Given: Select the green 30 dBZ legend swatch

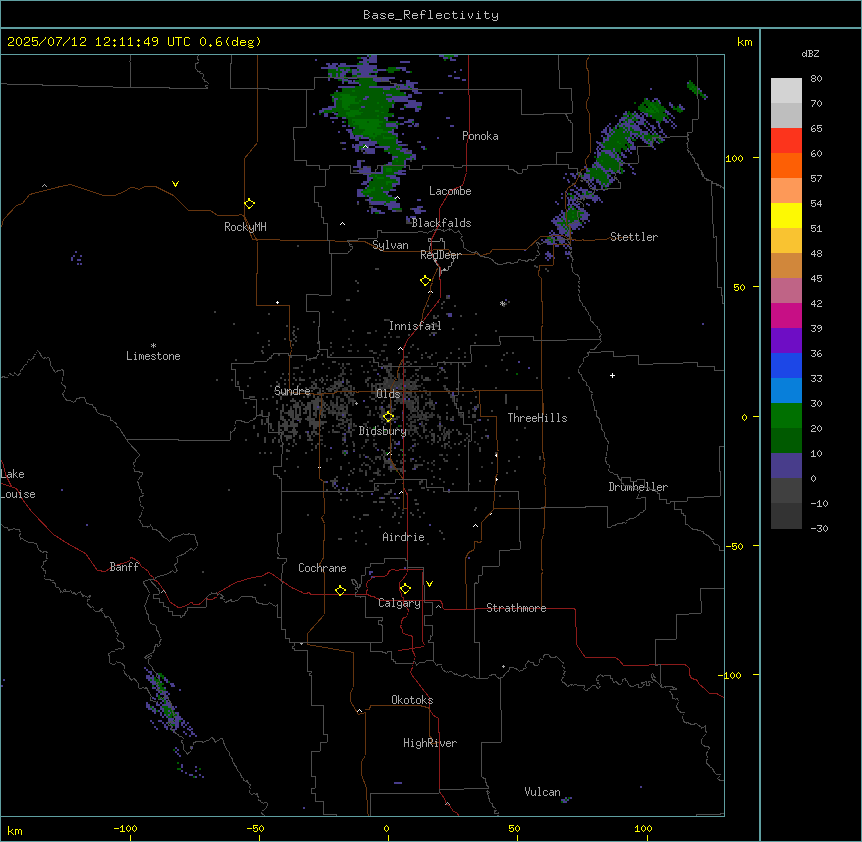Looking at the screenshot, I should (x=786, y=416).
